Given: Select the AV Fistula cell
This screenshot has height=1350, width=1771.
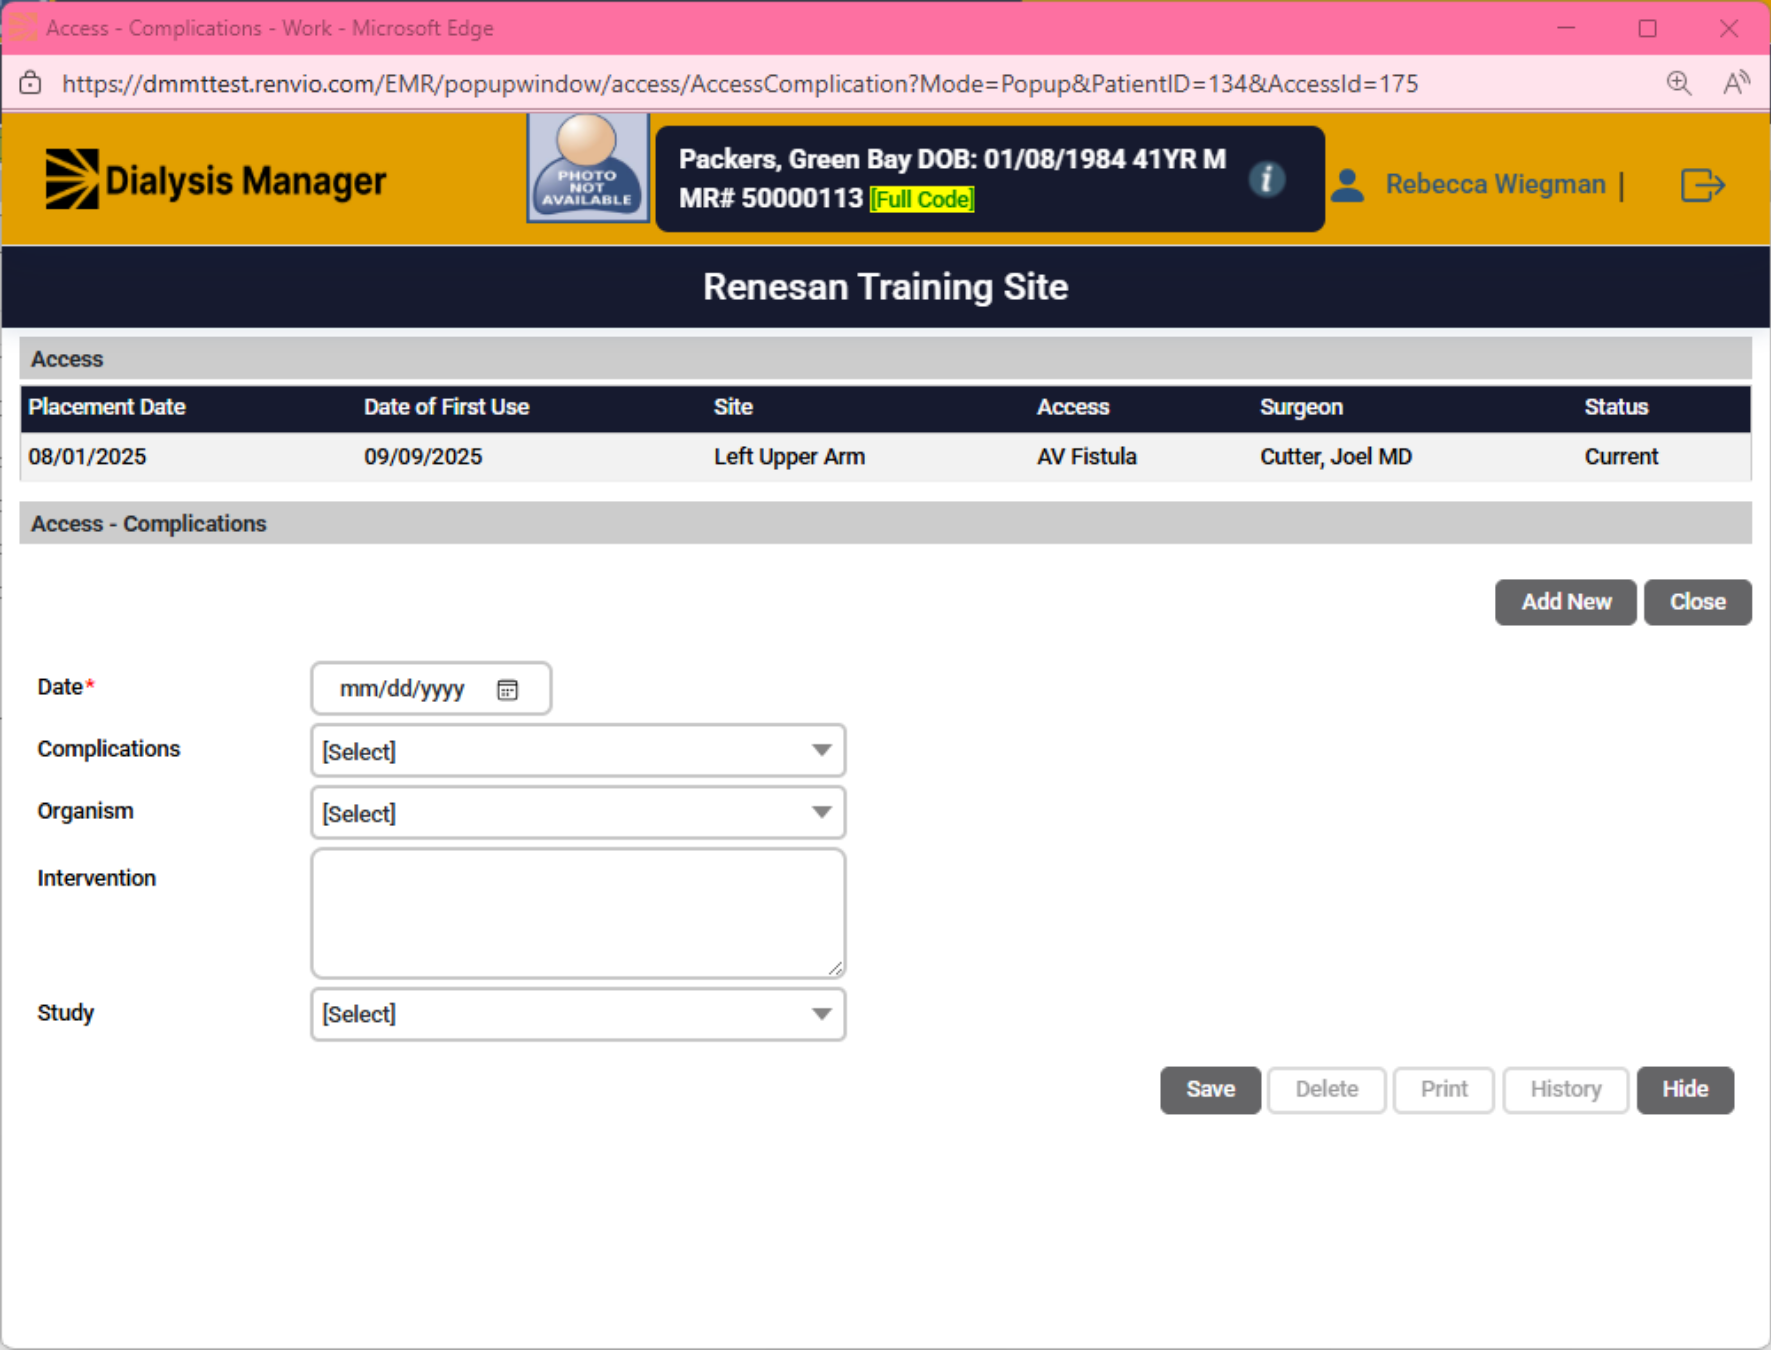Looking at the screenshot, I should [x=1087, y=457].
